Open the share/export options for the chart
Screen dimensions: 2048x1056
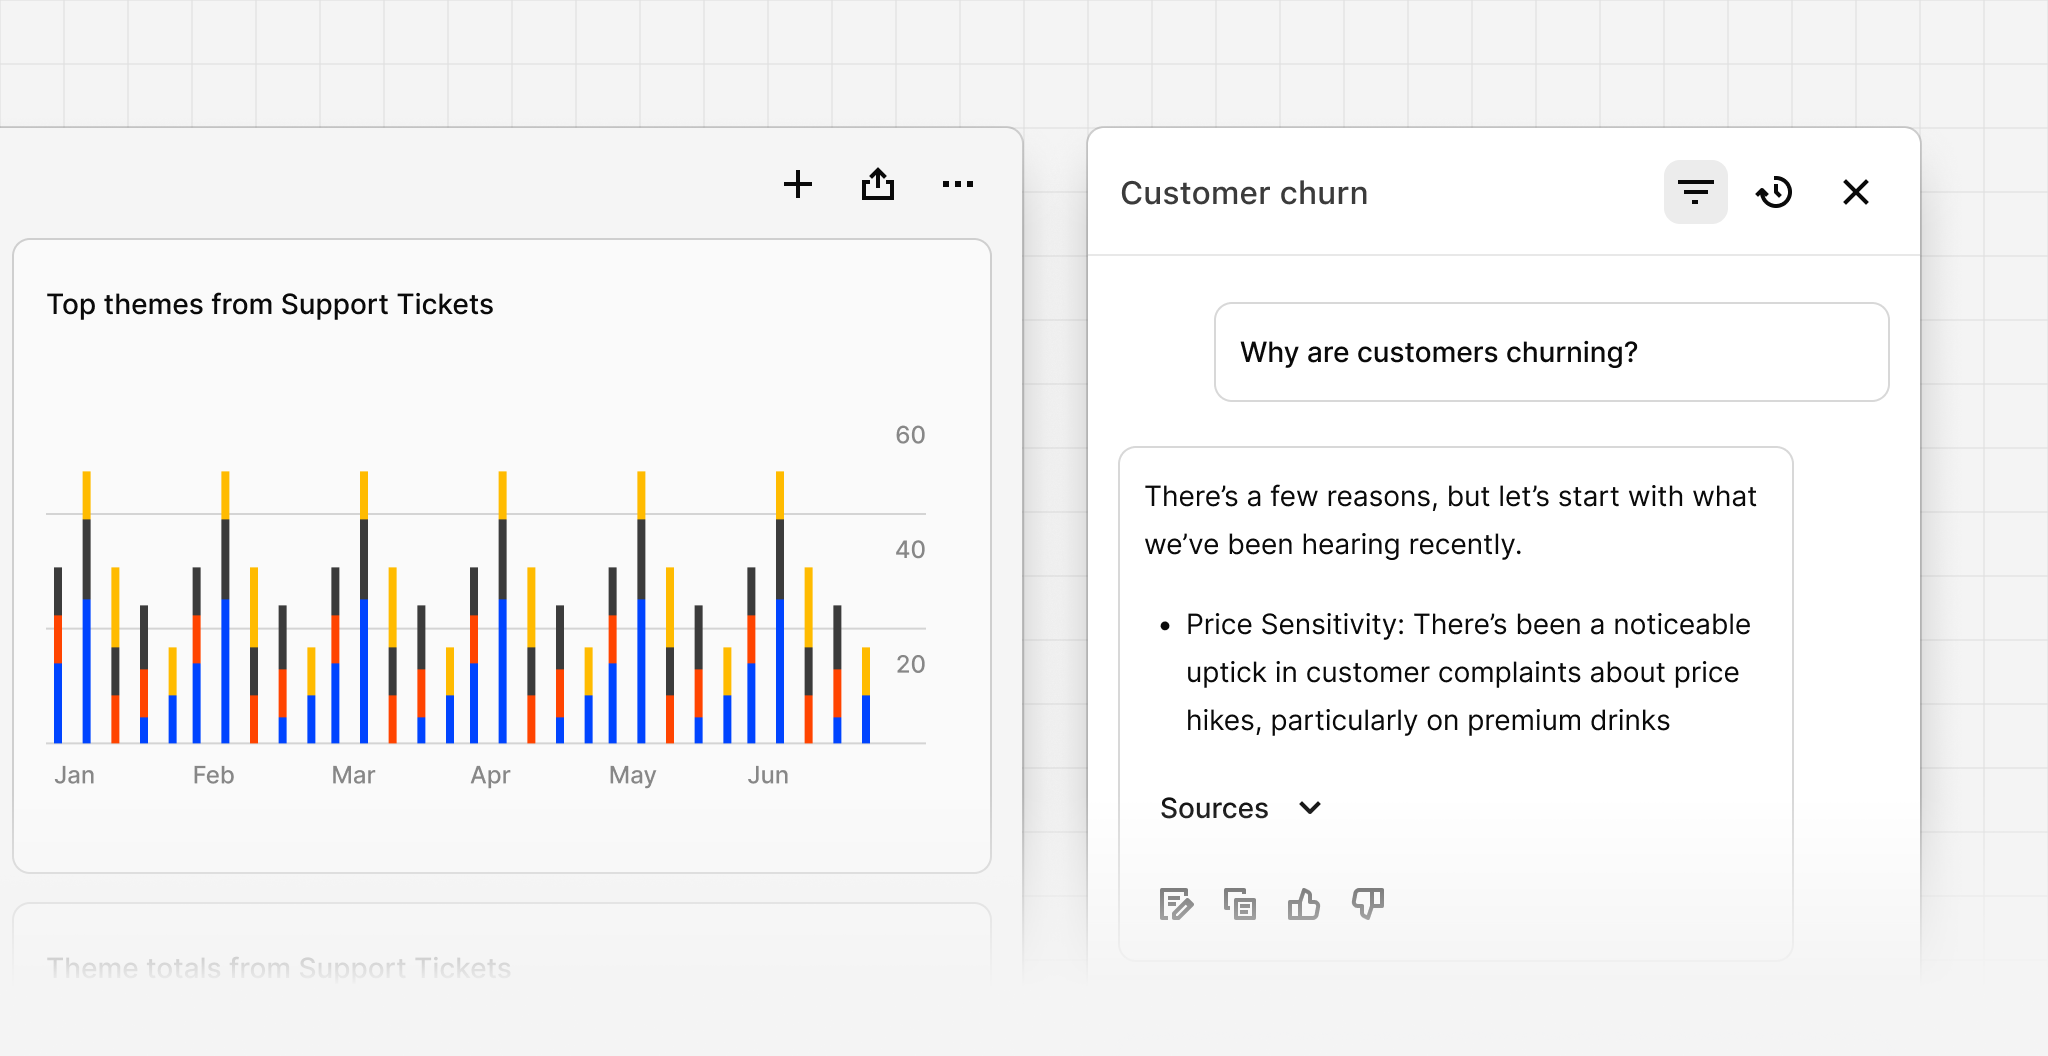click(x=877, y=184)
